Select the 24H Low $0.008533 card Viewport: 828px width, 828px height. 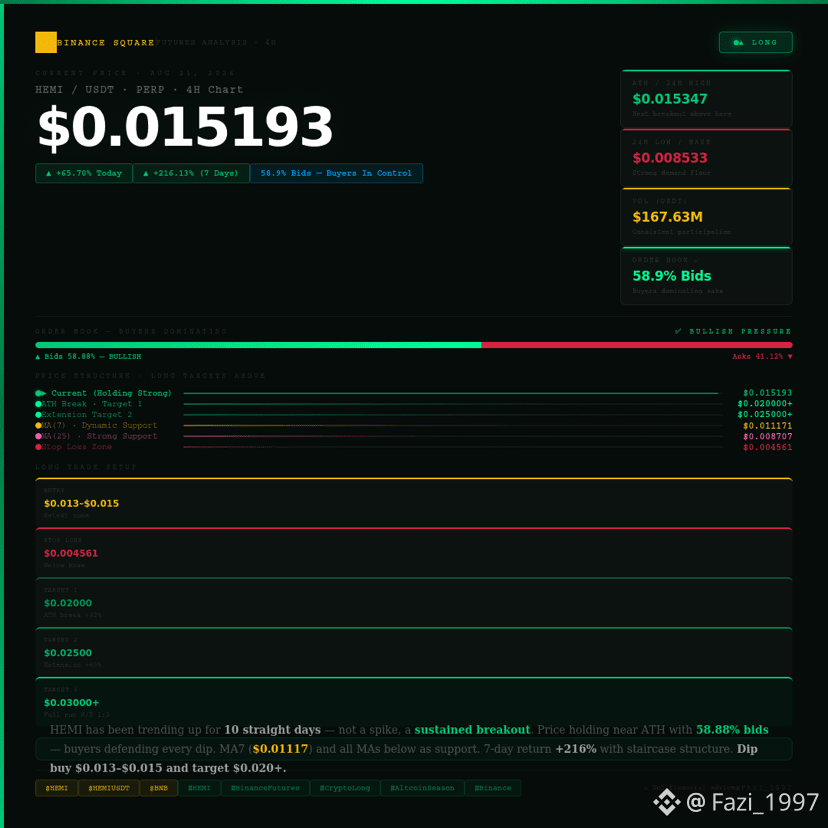707,158
